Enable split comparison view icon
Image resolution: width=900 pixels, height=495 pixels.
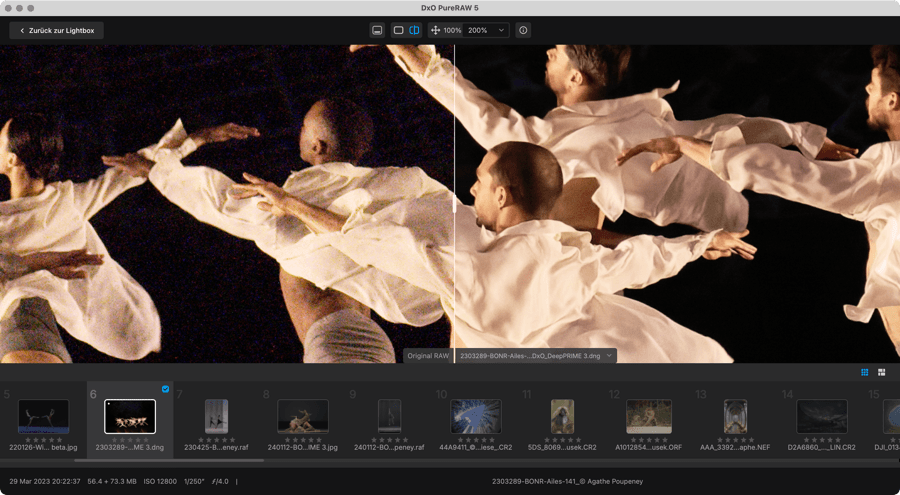(x=414, y=30)
